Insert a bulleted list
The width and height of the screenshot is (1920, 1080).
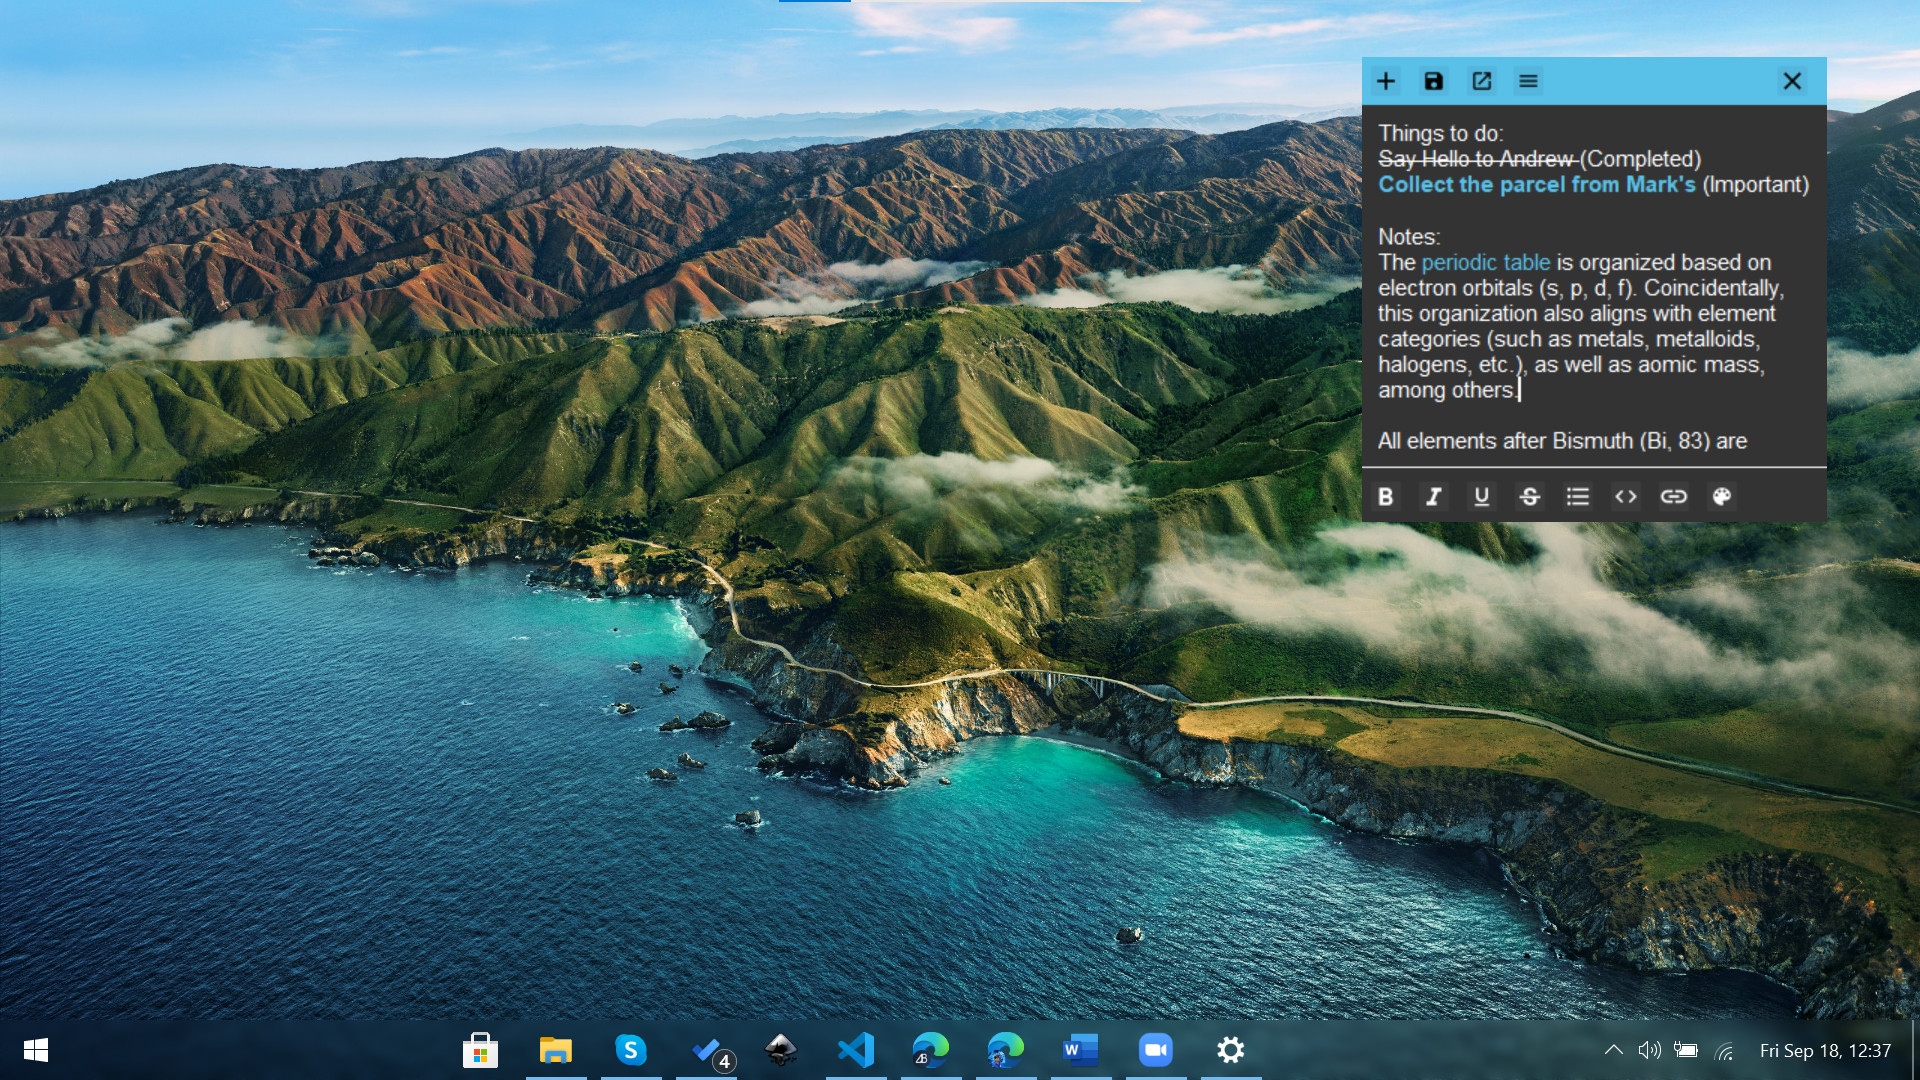tap(1577, 497)
